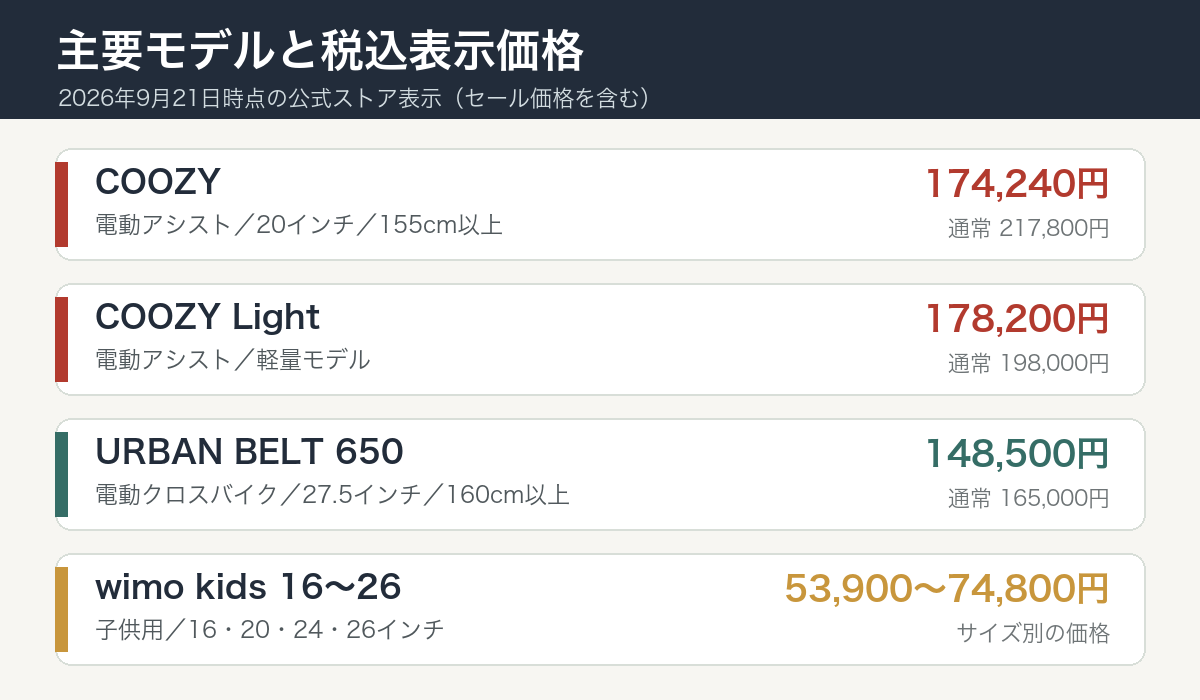Screen dimensions: 1200x700
Task: Click the wimo kids 16〜26 title
Action: click(248, 587)
